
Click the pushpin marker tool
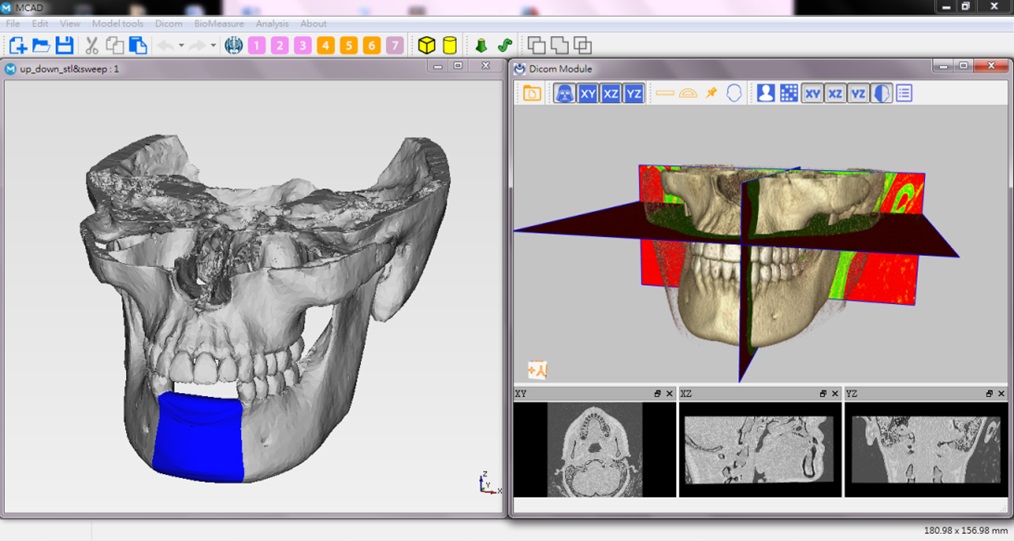point(711,93)
